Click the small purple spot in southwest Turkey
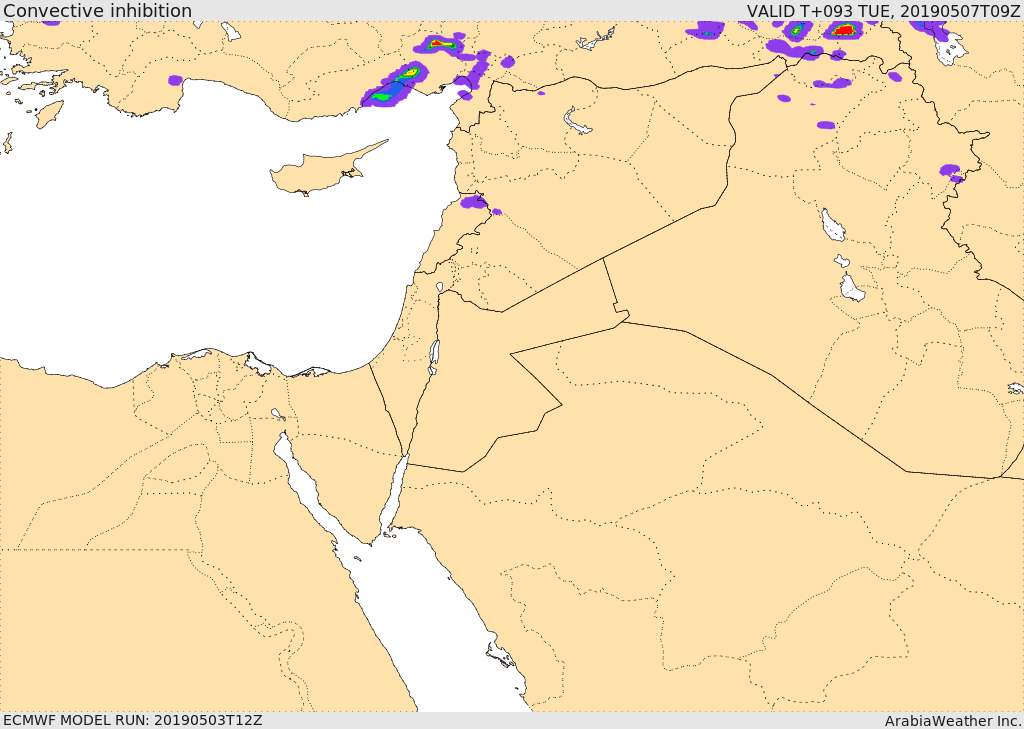Image resolution: width=1024 pixels, height=729 pixels. pos(175,80)
